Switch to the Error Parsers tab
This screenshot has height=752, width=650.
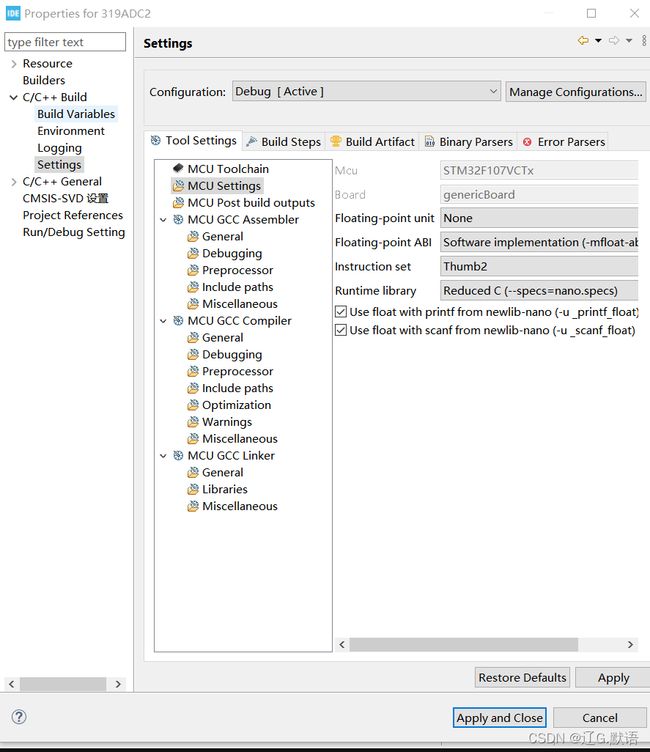(x=563, y=141)
